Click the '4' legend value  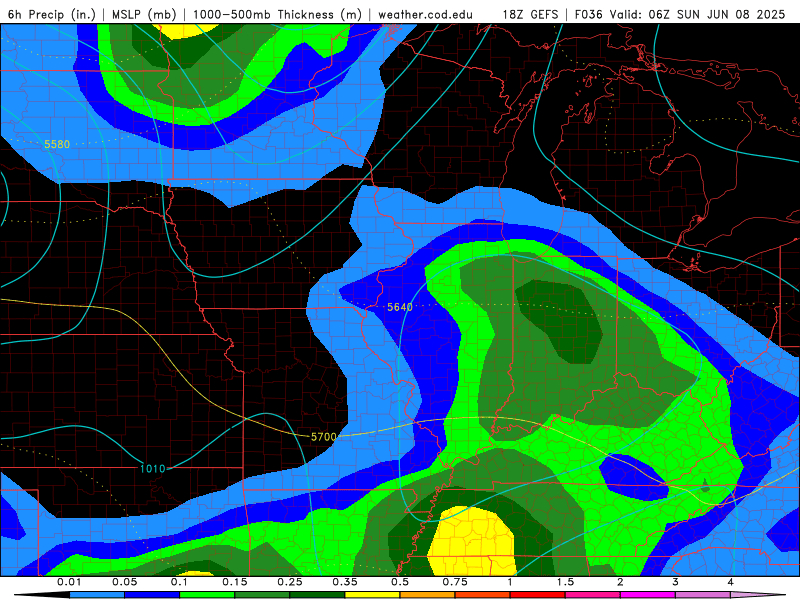pos(731,582)
